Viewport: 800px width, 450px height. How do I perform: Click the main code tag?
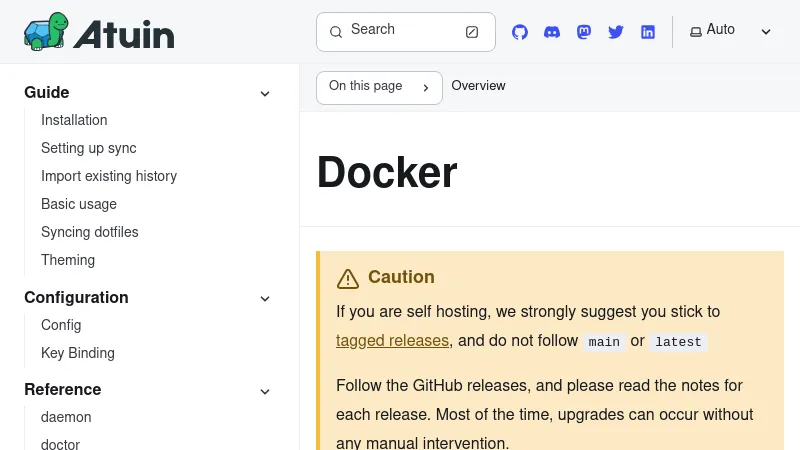(604, 341)
